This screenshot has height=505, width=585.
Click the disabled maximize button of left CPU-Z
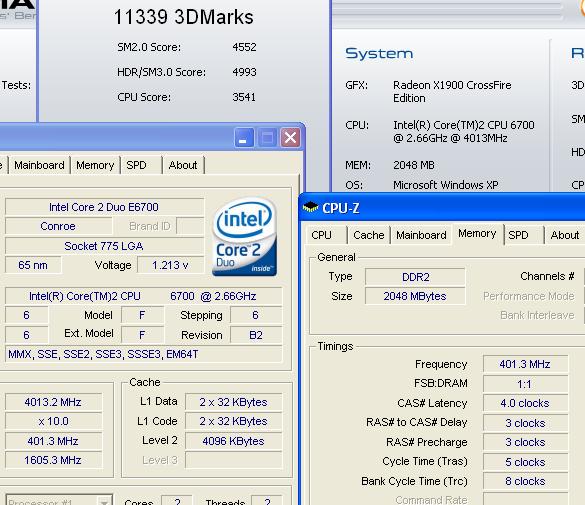[267, 138]
